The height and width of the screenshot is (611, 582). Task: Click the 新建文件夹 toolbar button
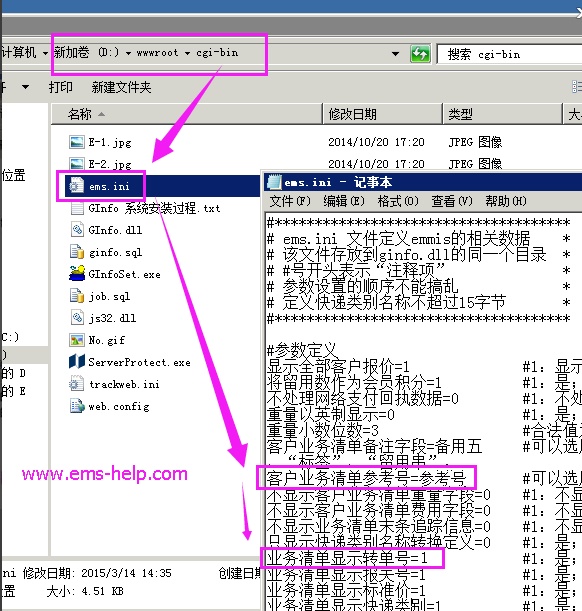pyautogui.click(x=121, y=87)
